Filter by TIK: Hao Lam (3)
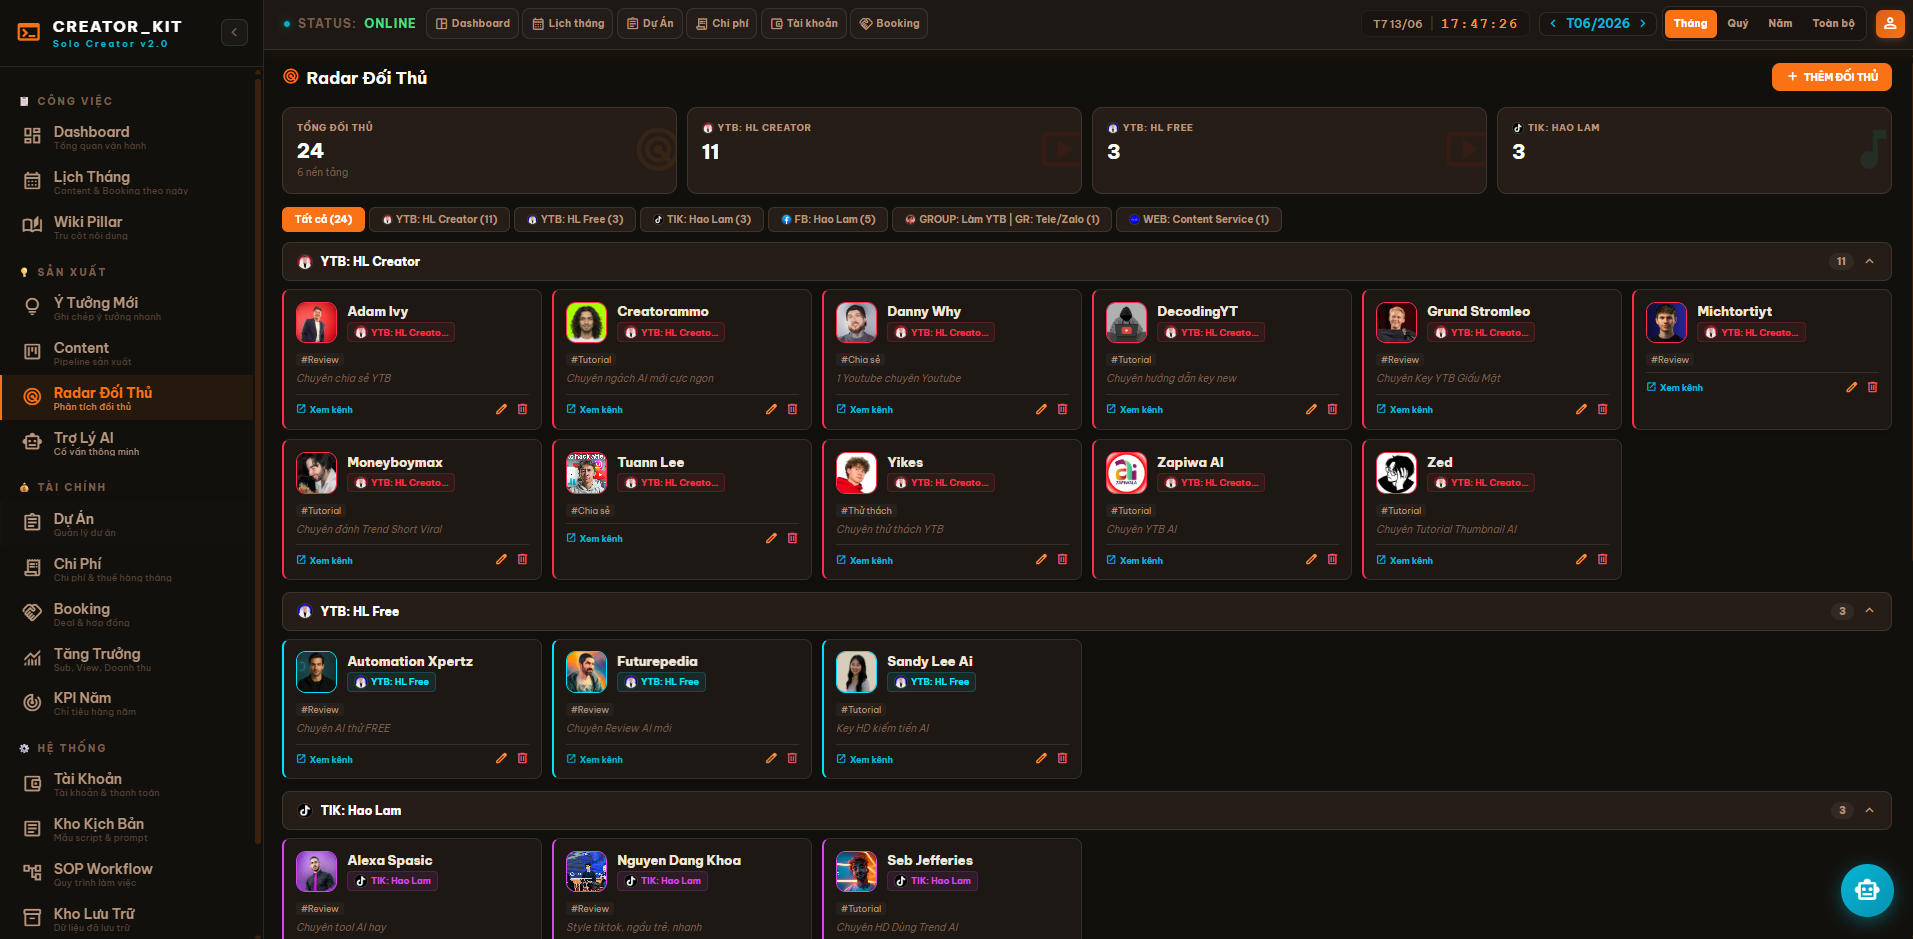Screen dimensions: 1913x939 [x=702, y=219]
